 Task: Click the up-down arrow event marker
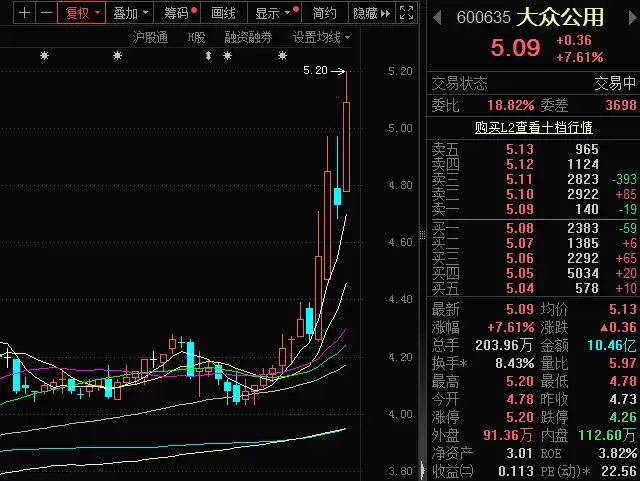[209, 56]
